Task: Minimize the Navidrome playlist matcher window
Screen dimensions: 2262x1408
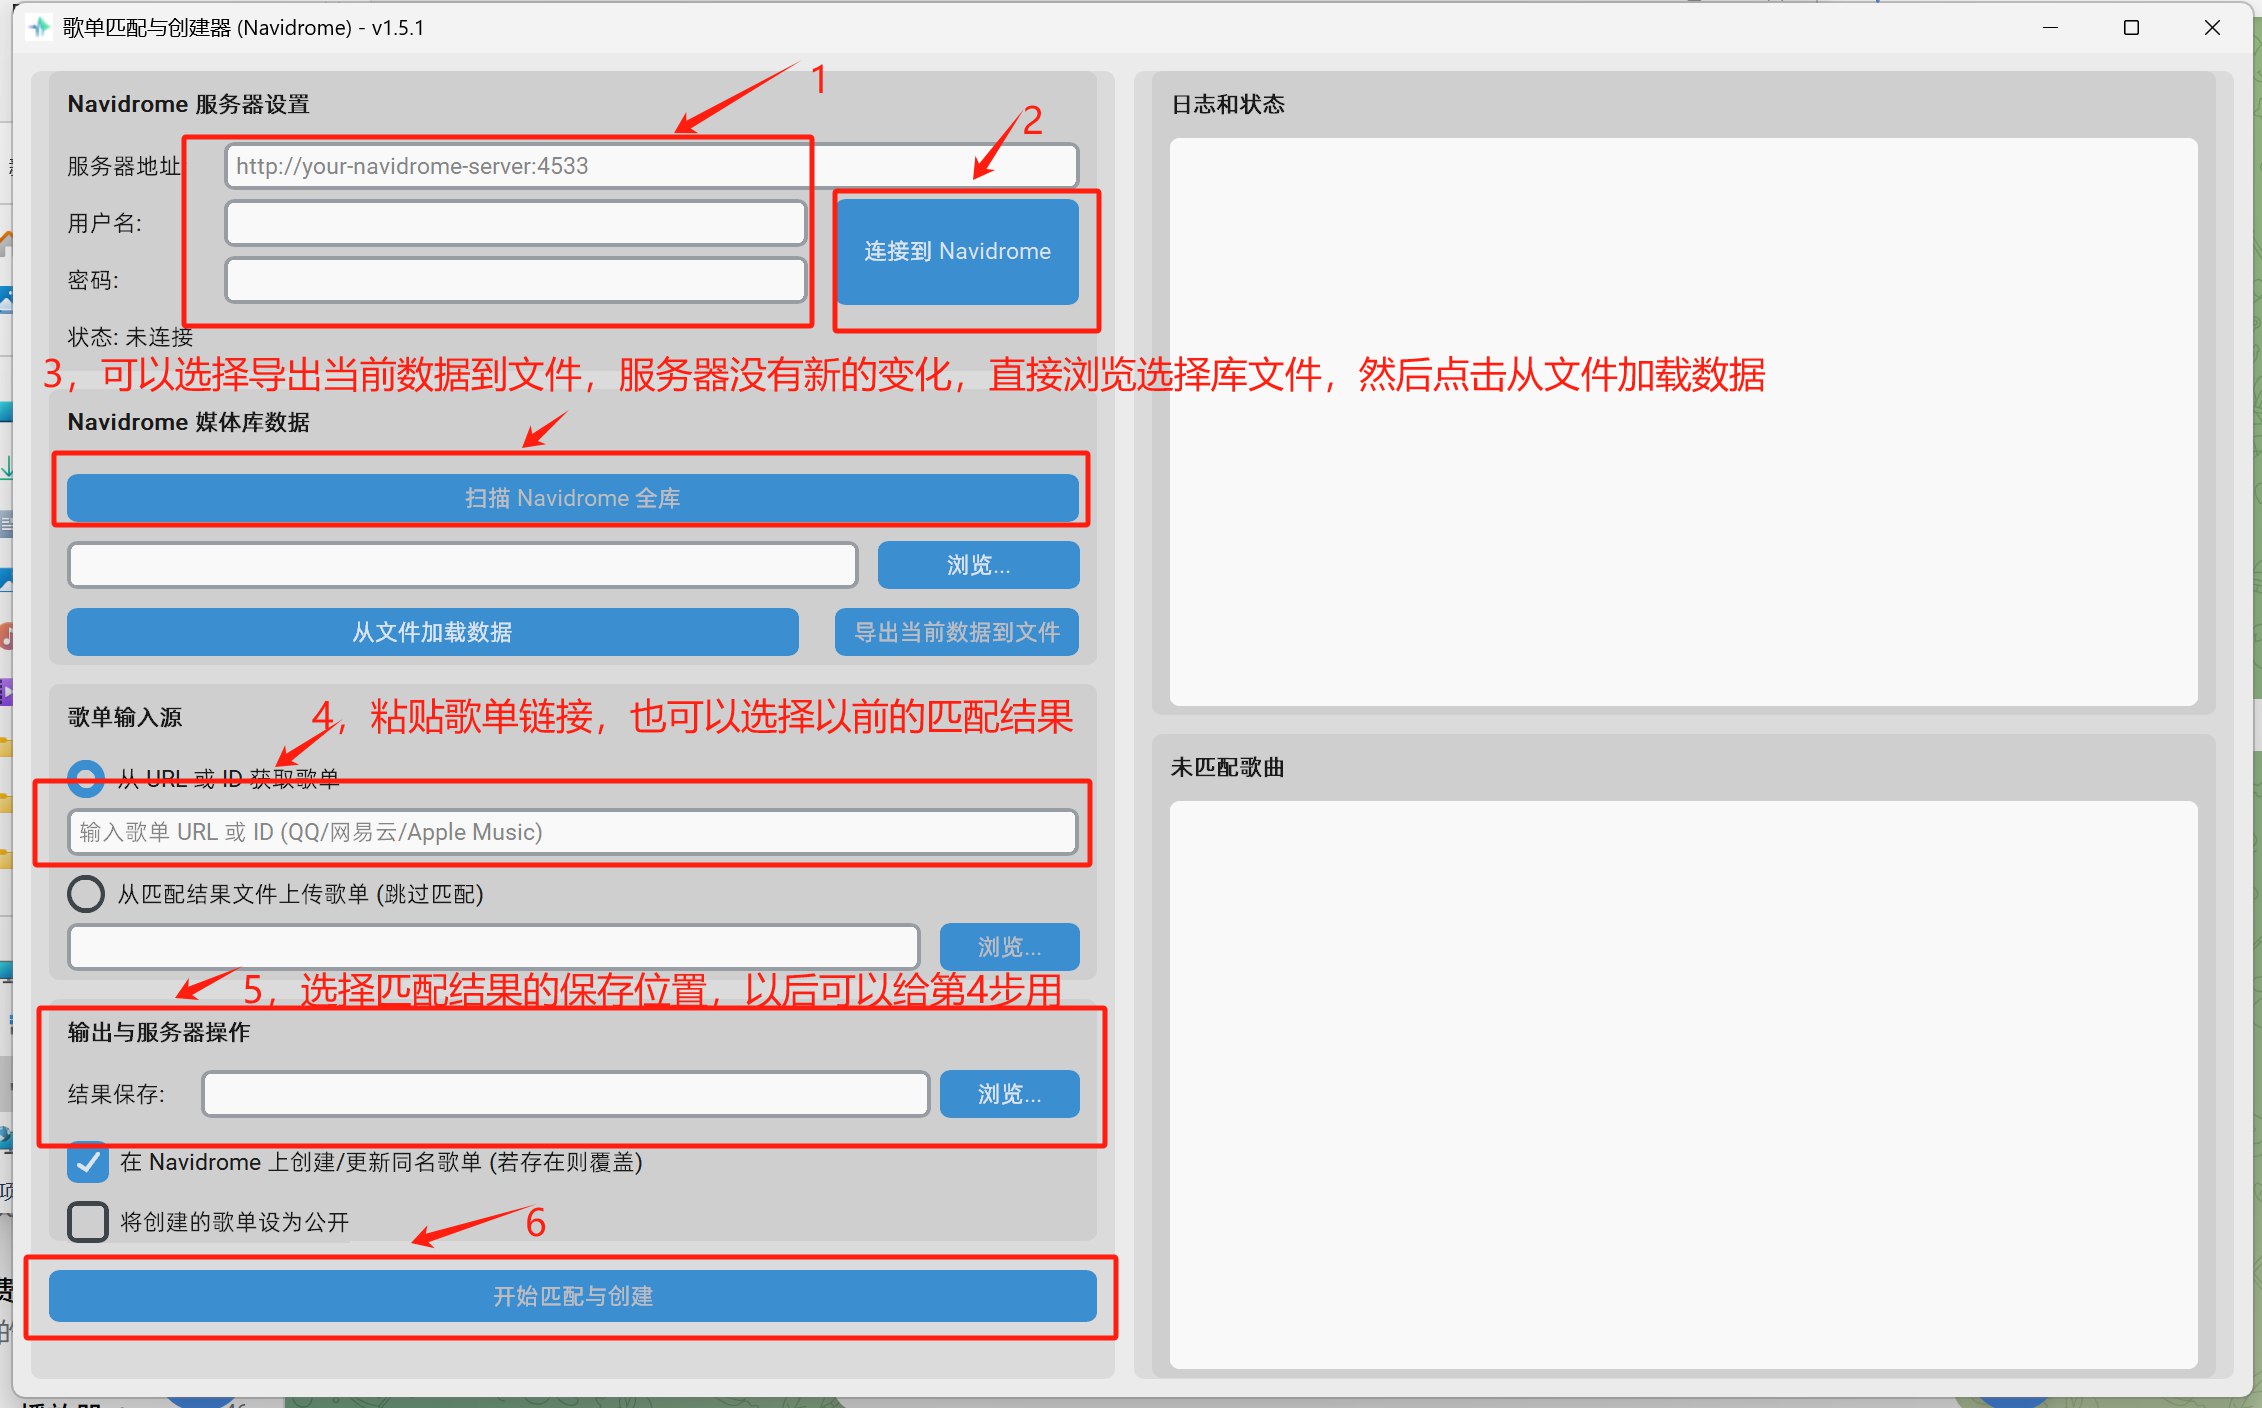Action: [x=2050, y=27]
